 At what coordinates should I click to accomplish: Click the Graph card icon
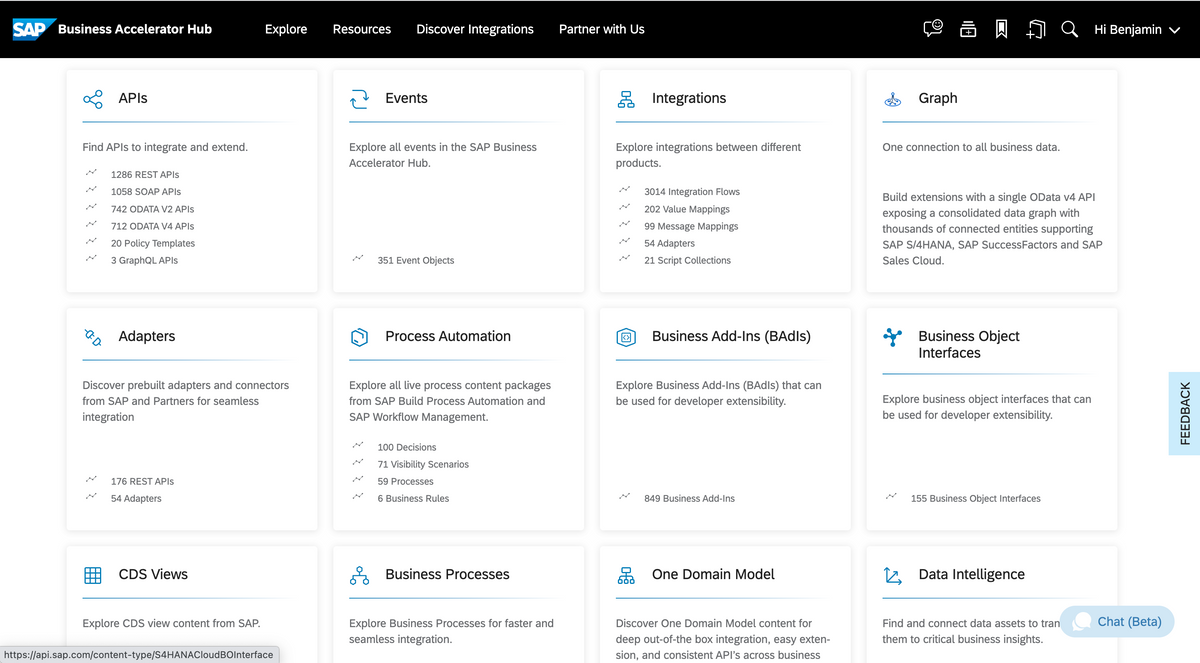893,99
